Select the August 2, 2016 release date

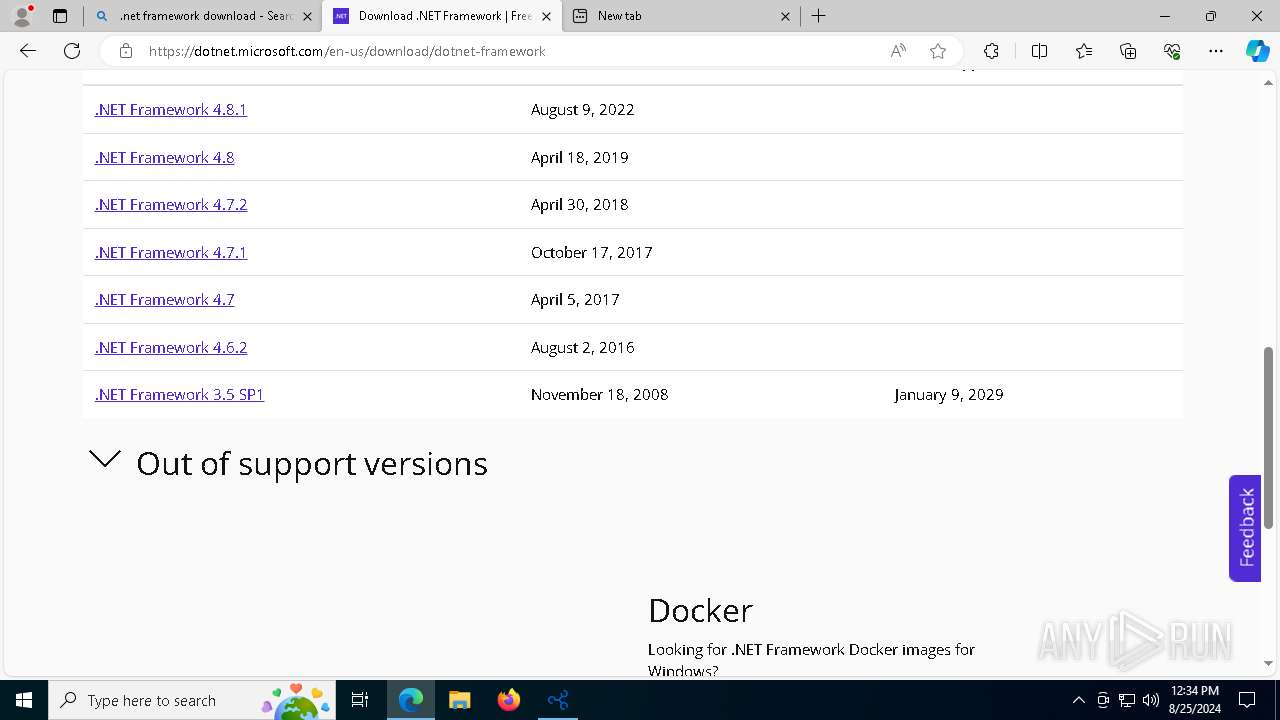point(583,347)
